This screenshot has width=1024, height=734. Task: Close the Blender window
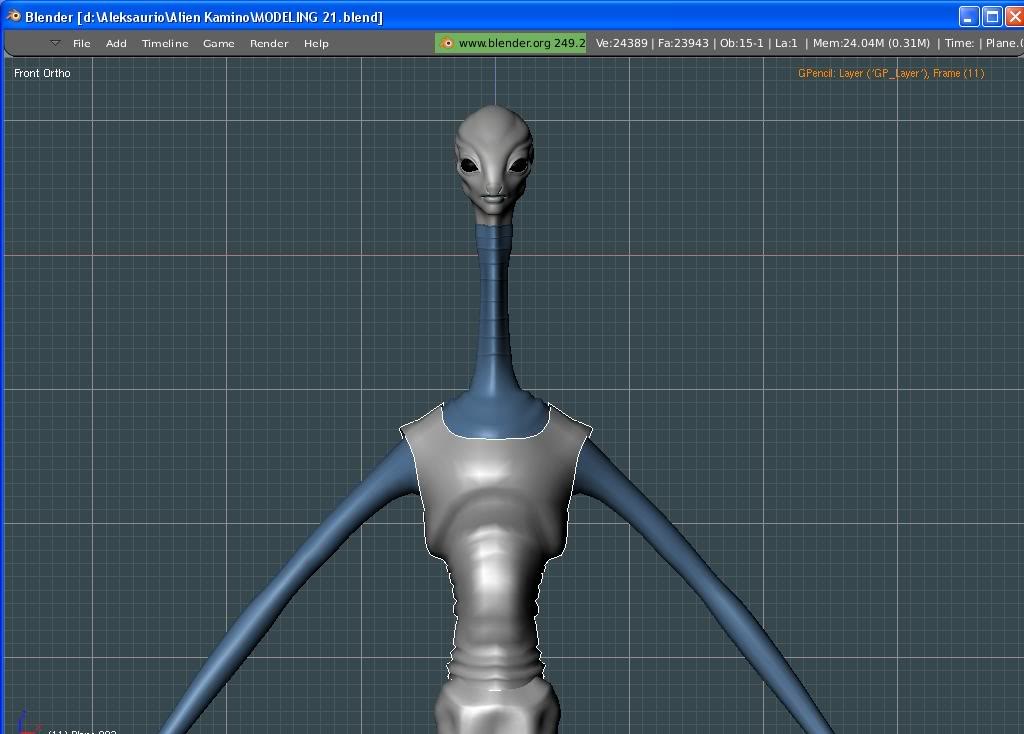coord(1015,16)
